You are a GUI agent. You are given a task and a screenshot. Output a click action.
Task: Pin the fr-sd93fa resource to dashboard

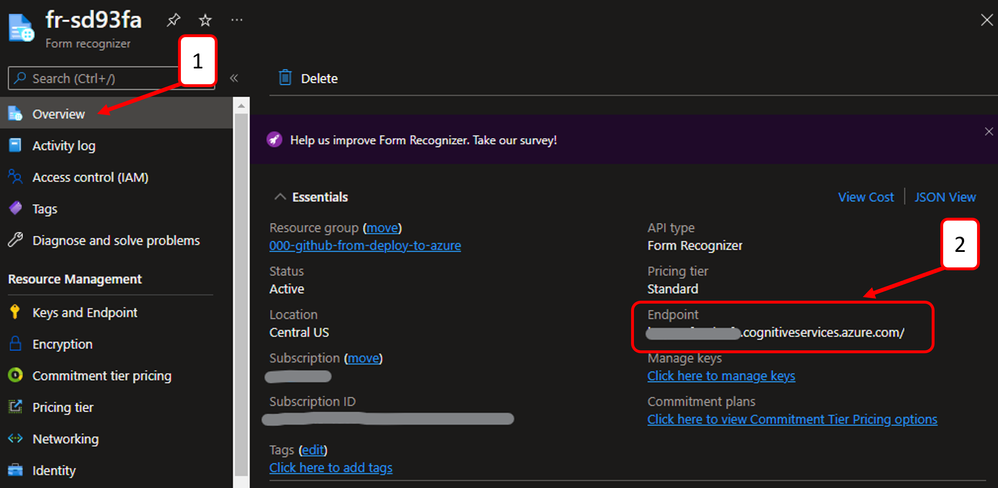click(x=173, y=20)
